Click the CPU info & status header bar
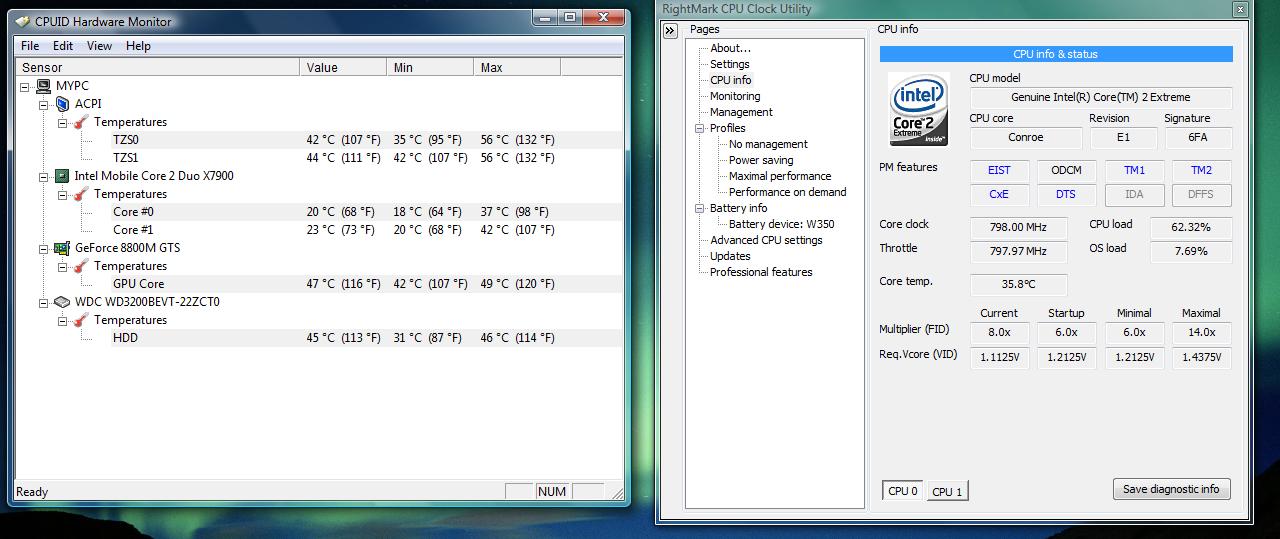The image size is (1280, 539). point(1055,54)
